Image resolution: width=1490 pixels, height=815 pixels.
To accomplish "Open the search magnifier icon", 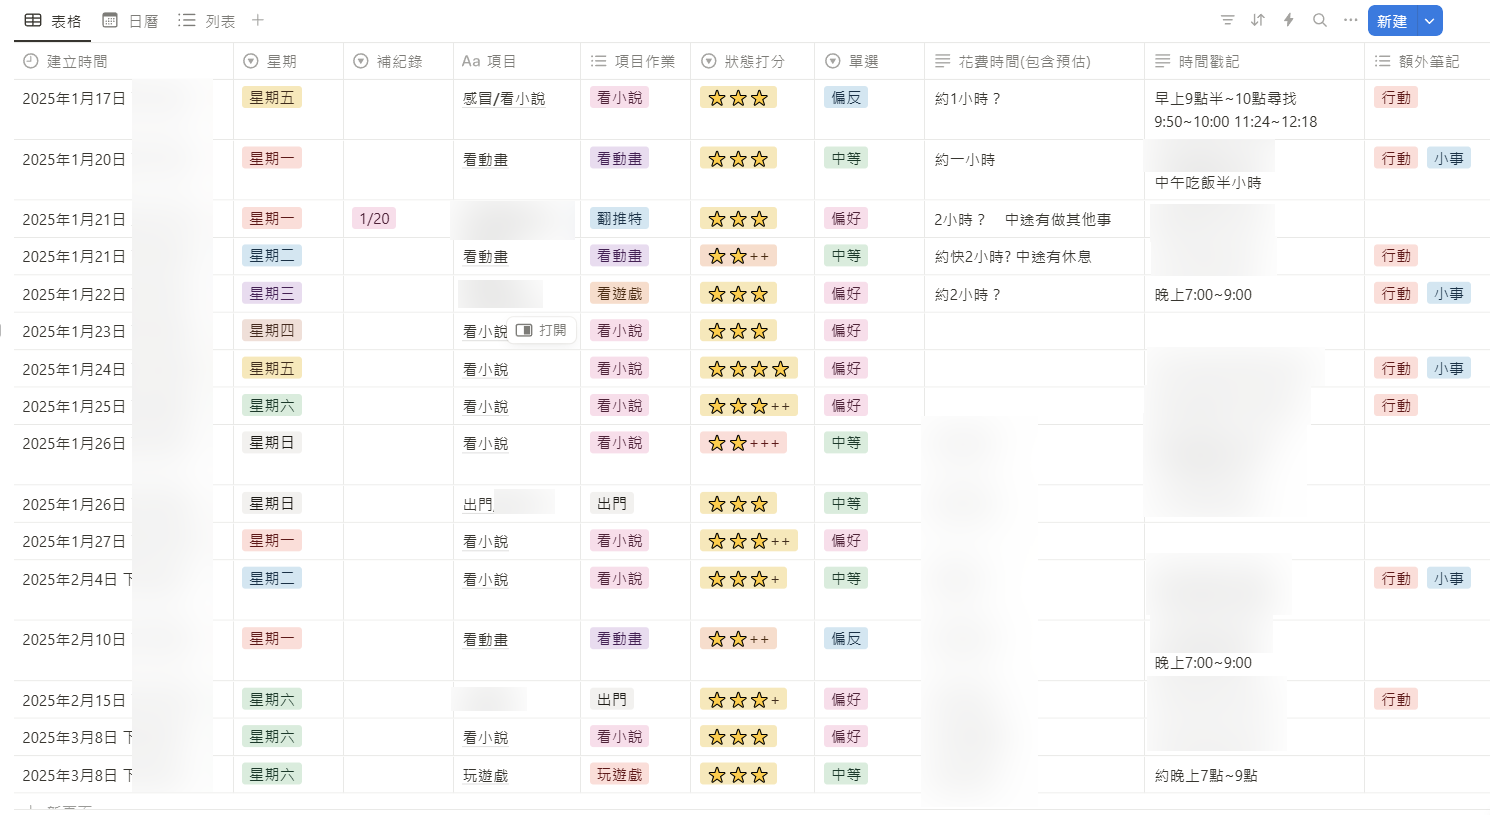I will (1320, 20).
